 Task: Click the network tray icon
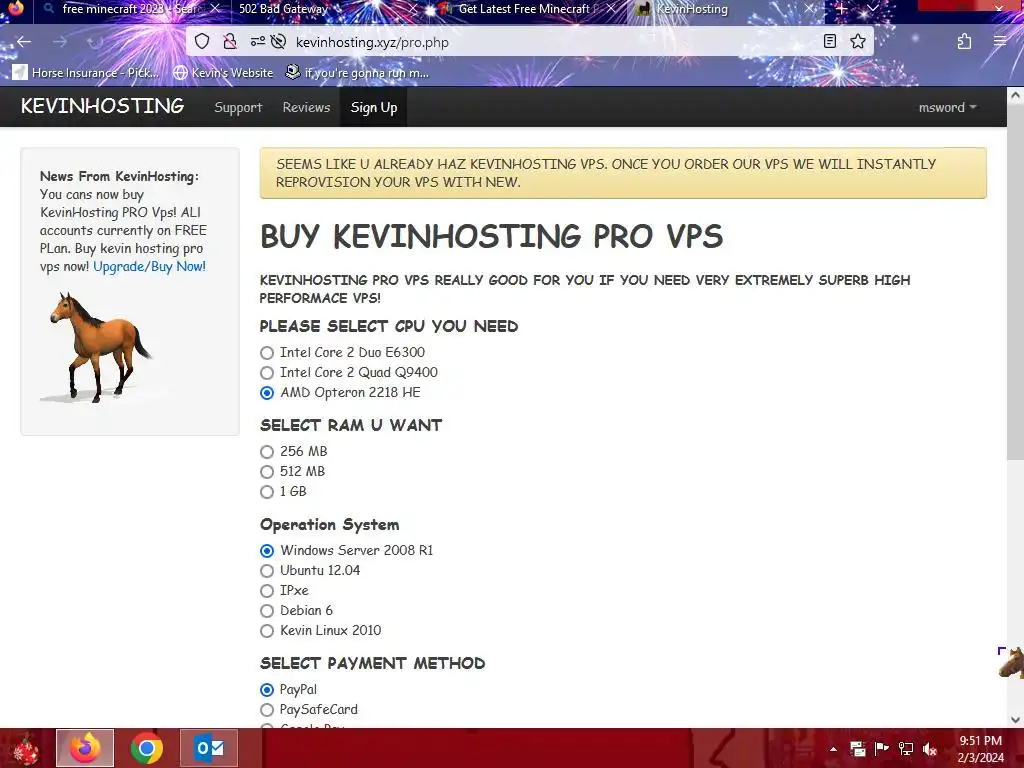[x=906, y=749]
